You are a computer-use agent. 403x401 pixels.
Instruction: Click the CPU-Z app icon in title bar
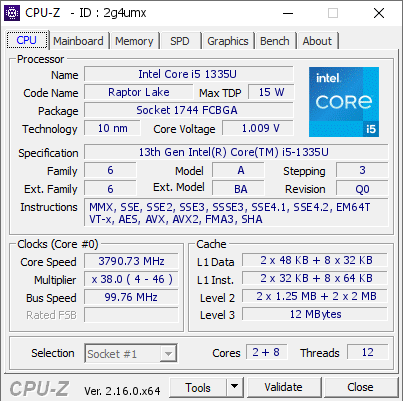tap(12, 13)
